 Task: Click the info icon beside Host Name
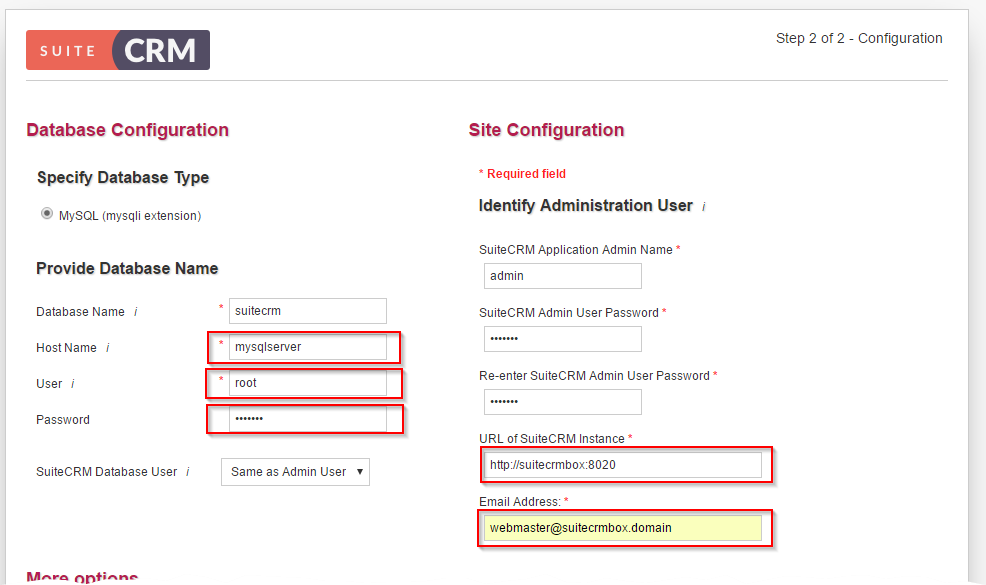(108, 348)
